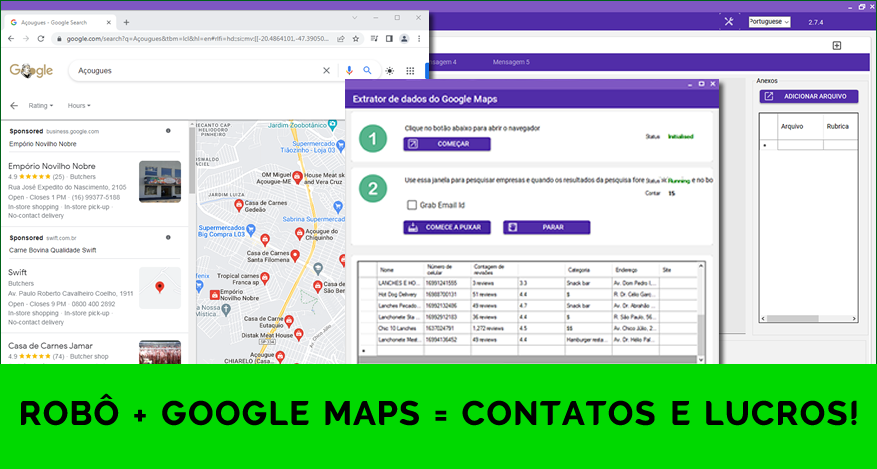Click the results list vertical scrollbar
The image size is (877, 469).
[x=189, y=200]
